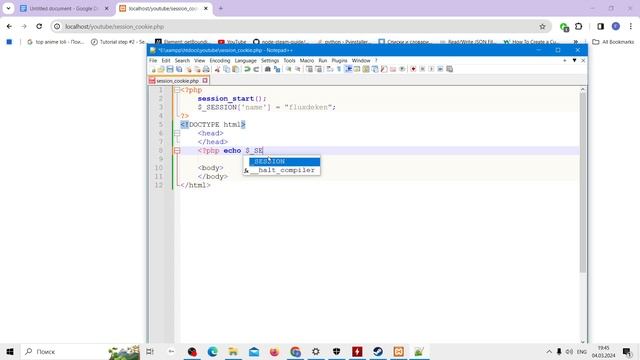The width and height of the screenshot is (640, 360).
Task: Click the Copy icon in Notepad++ toolbar
Action: point(227,69)
